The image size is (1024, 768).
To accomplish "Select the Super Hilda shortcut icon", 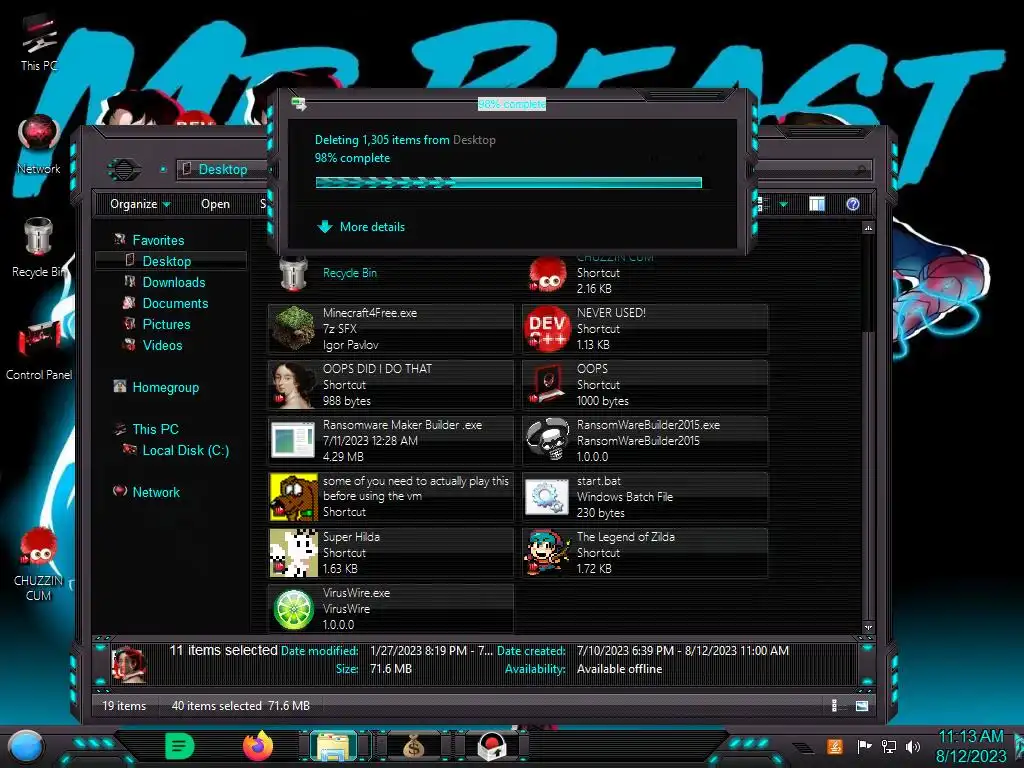I will click(293, 553).
